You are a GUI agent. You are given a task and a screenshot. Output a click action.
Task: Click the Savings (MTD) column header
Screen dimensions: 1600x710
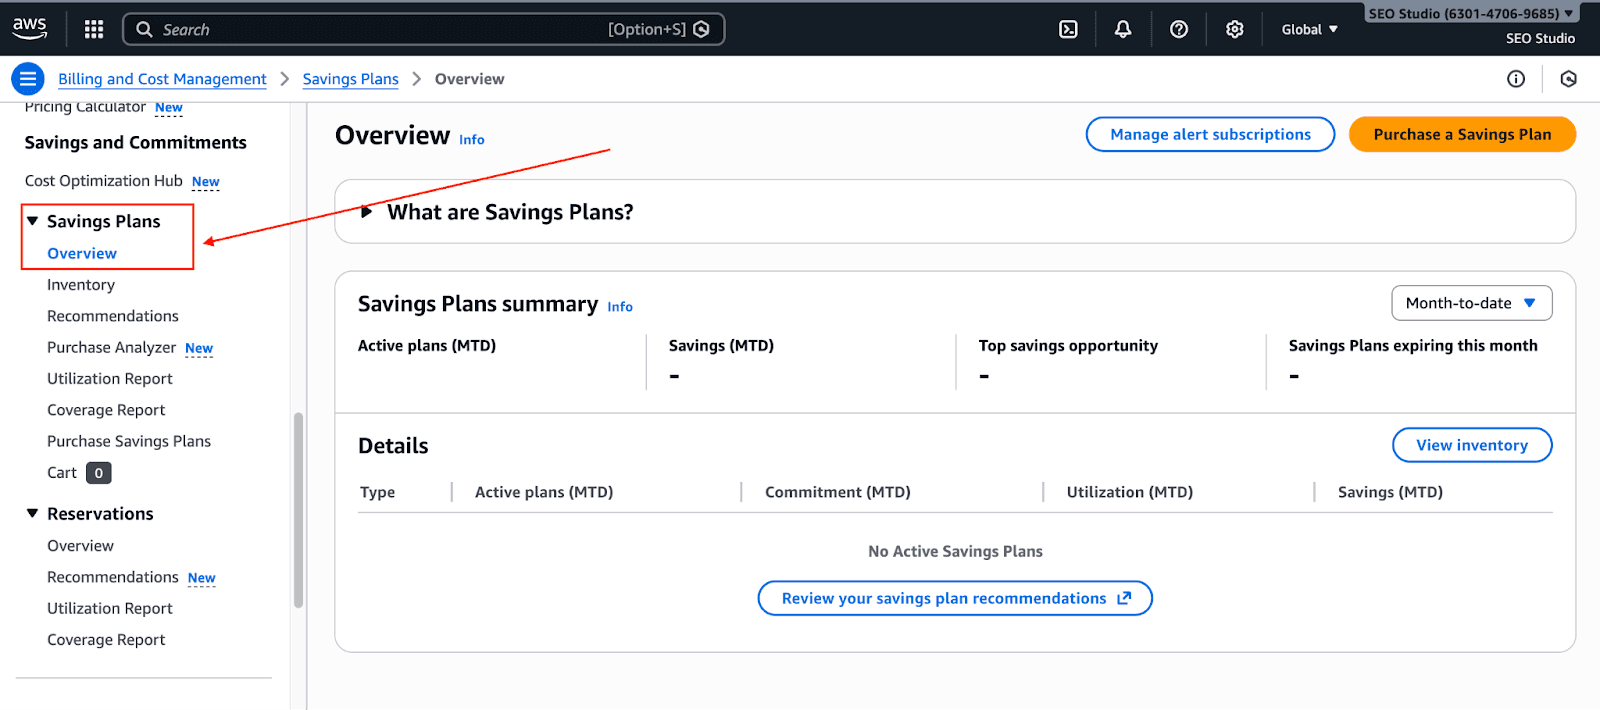coord(1390,492)
